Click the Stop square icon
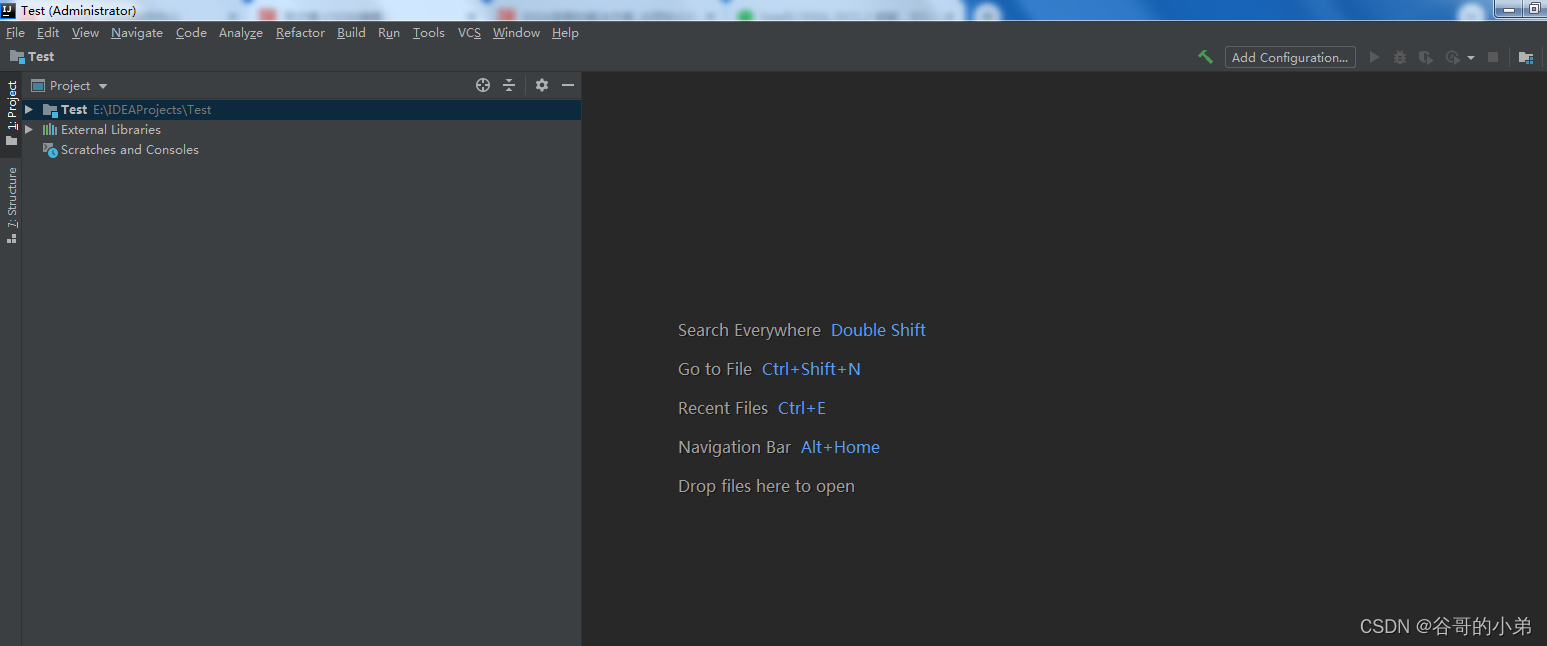The image size is (1547, 646). coord(1493,57)
